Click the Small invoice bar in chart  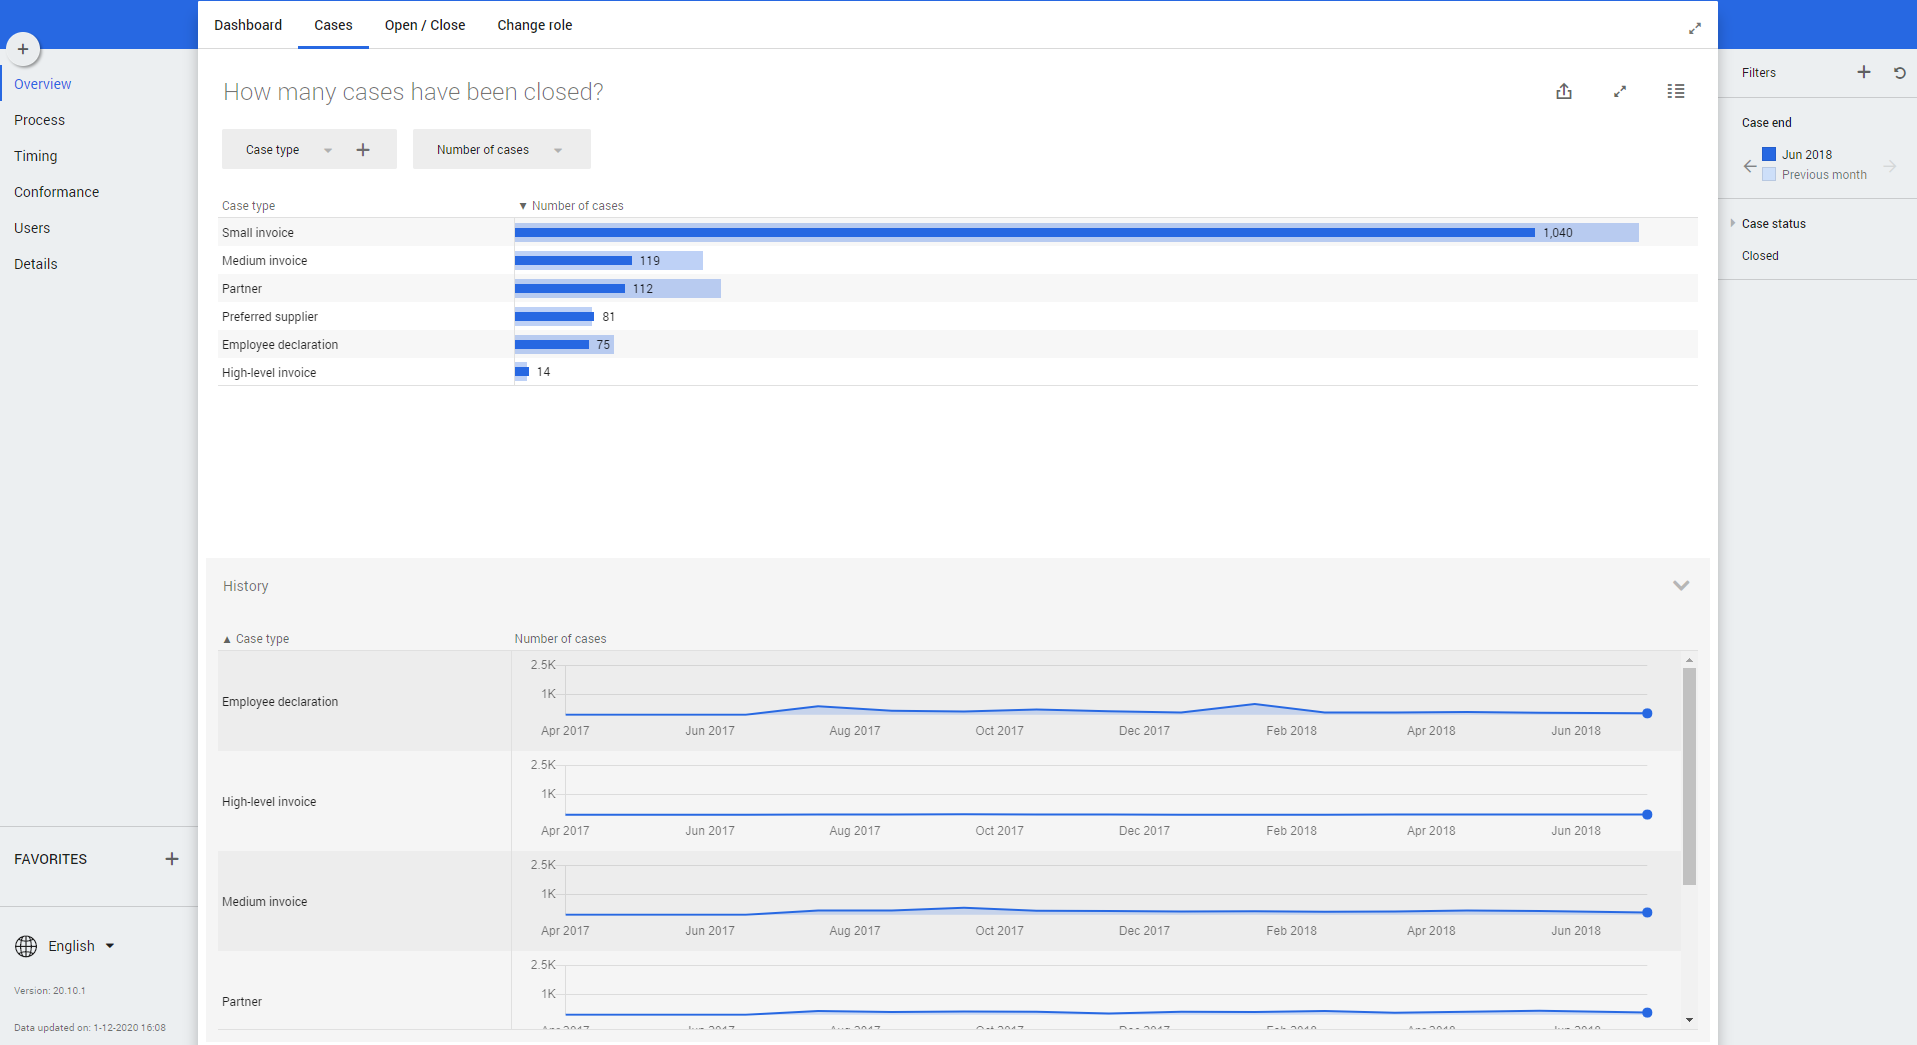tap(1024, 233)
